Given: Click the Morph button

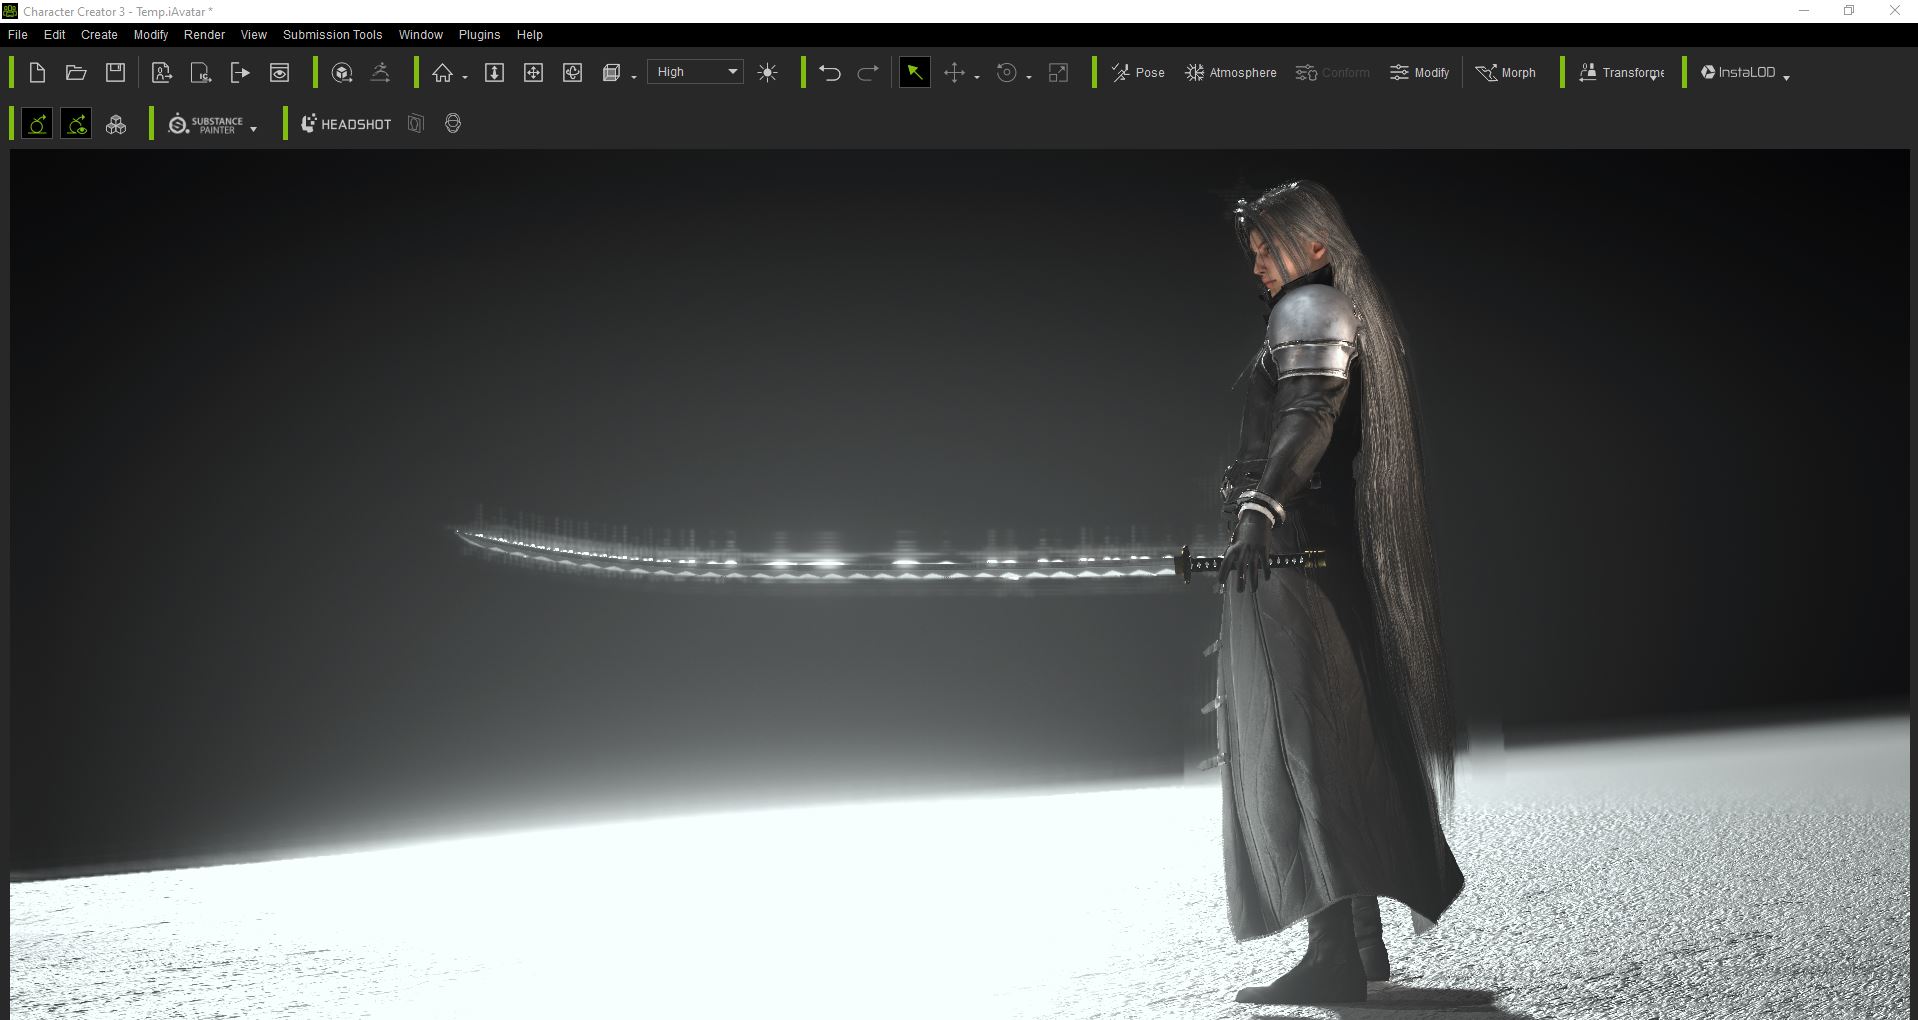Looking at the screenshot, I should (x=1505, y=72).
